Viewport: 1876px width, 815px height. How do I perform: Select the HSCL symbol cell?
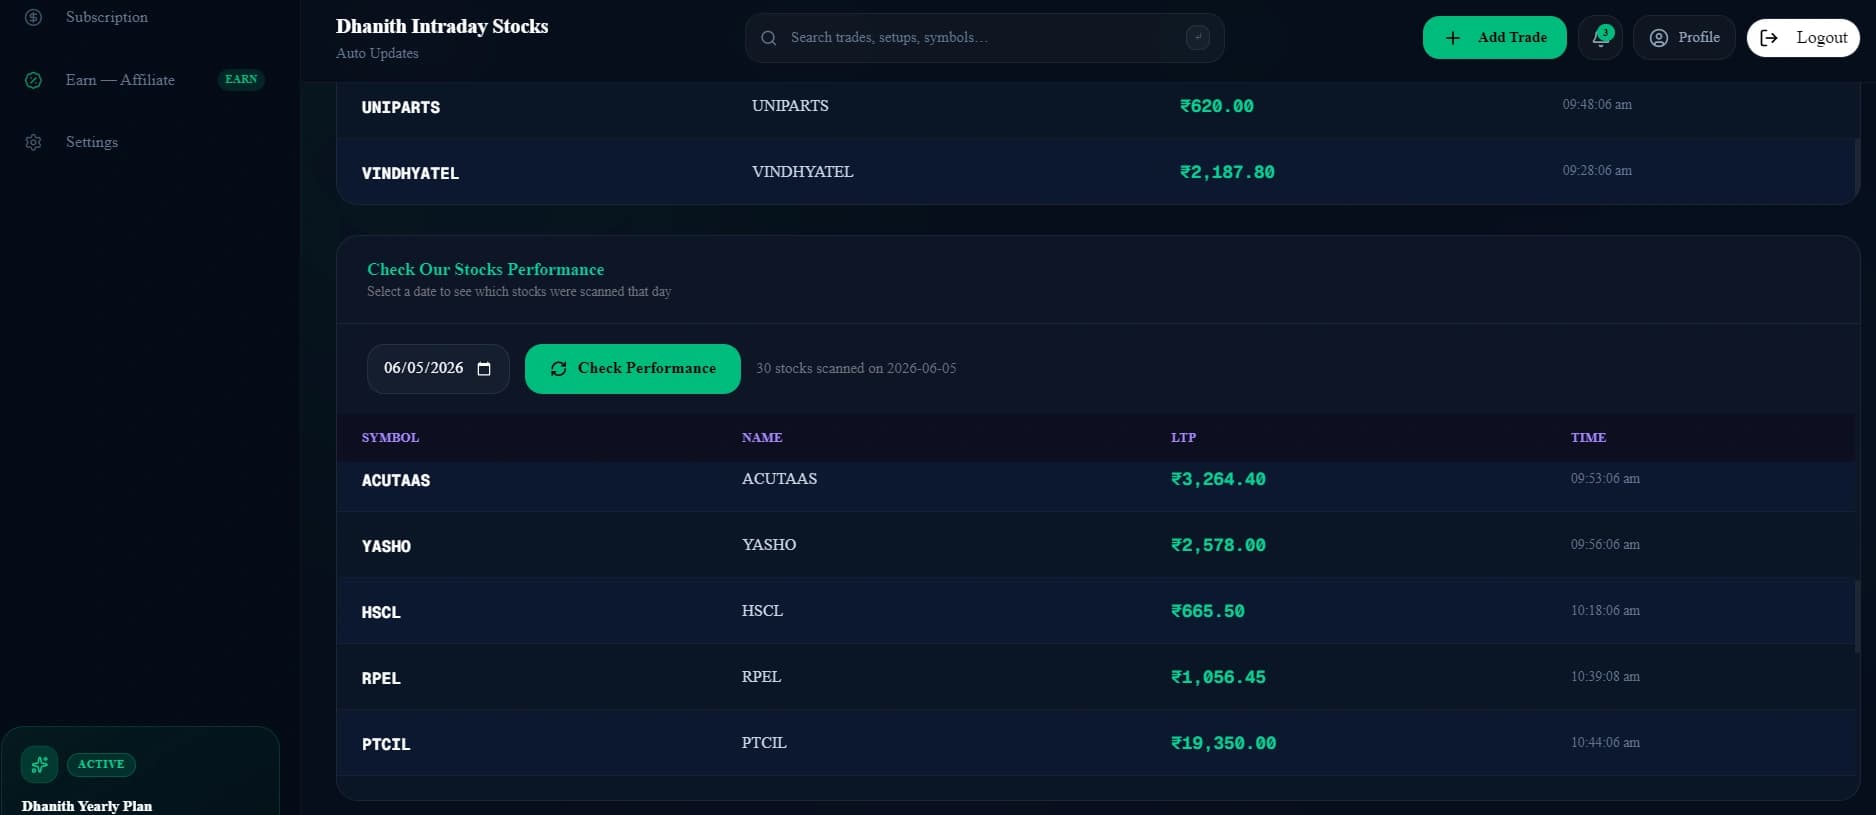(381, 612)
